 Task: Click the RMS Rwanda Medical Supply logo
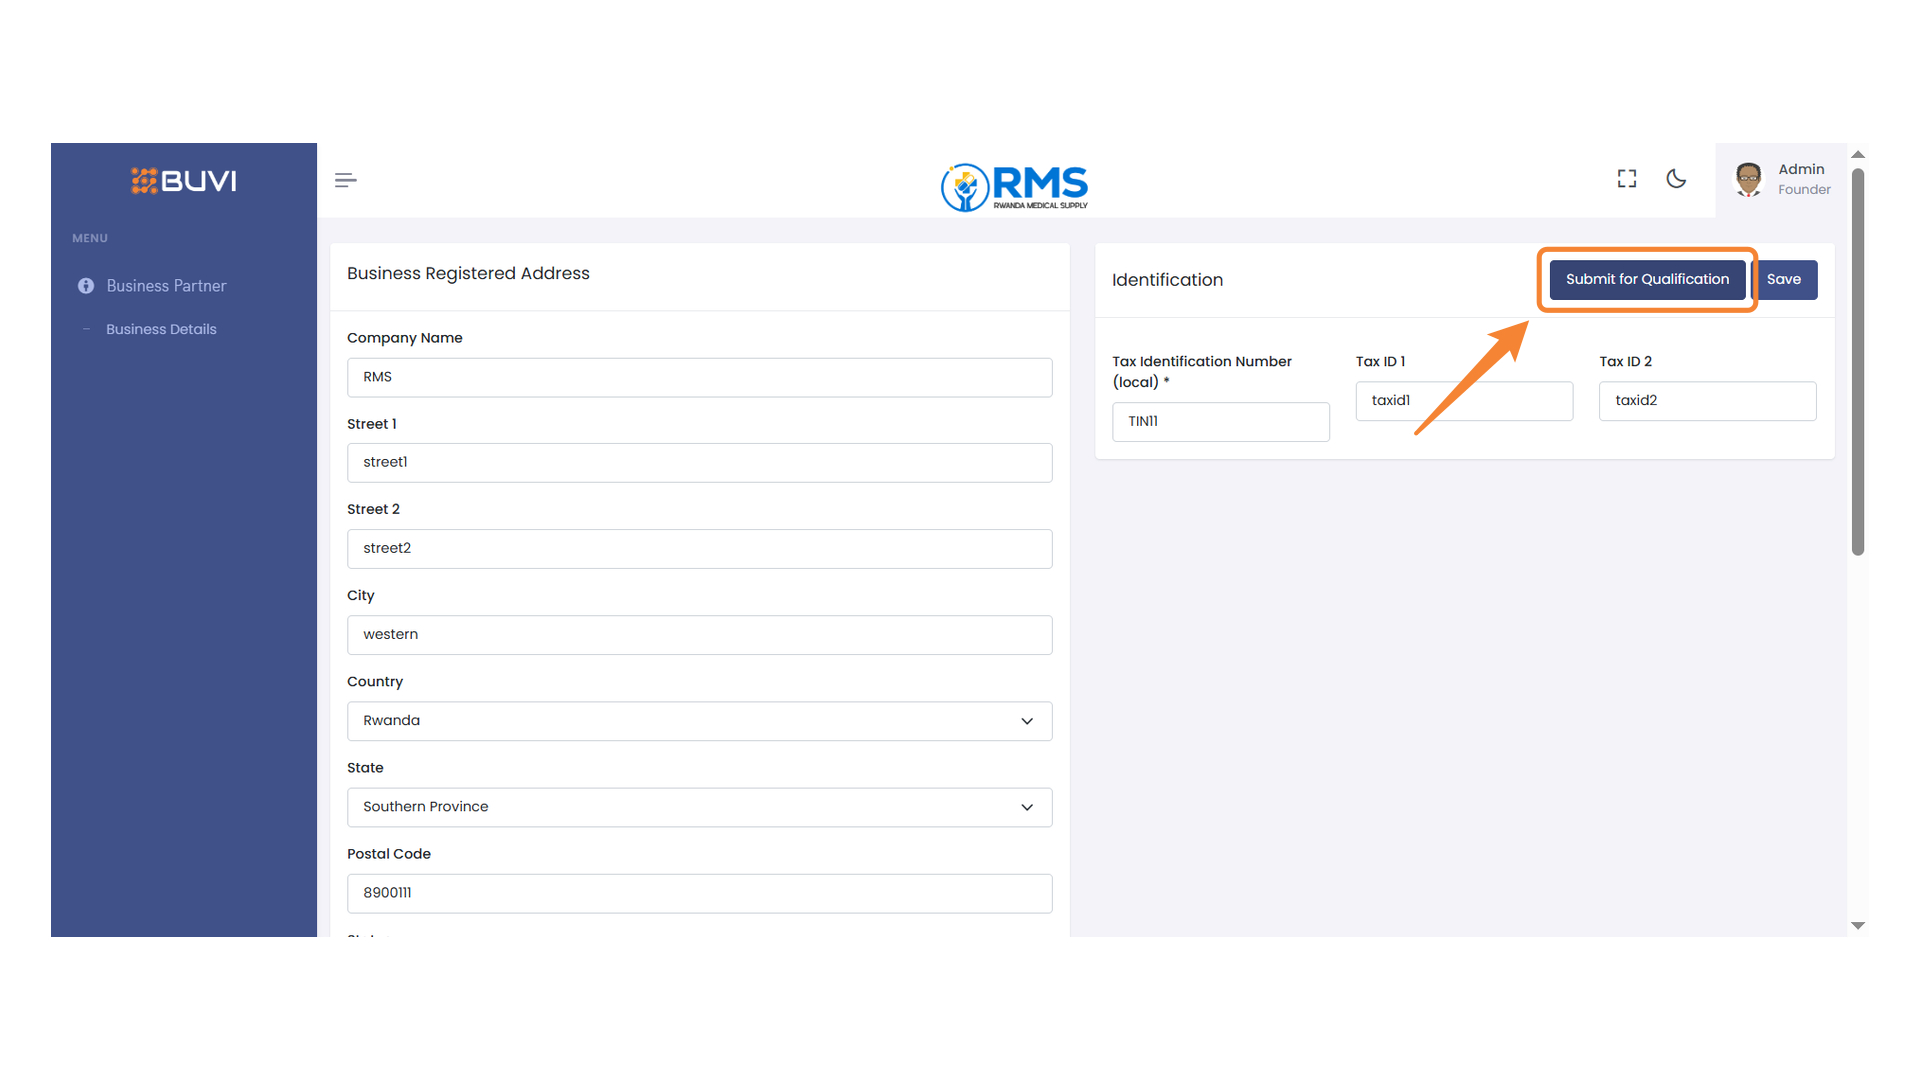tap(1014, 186)
